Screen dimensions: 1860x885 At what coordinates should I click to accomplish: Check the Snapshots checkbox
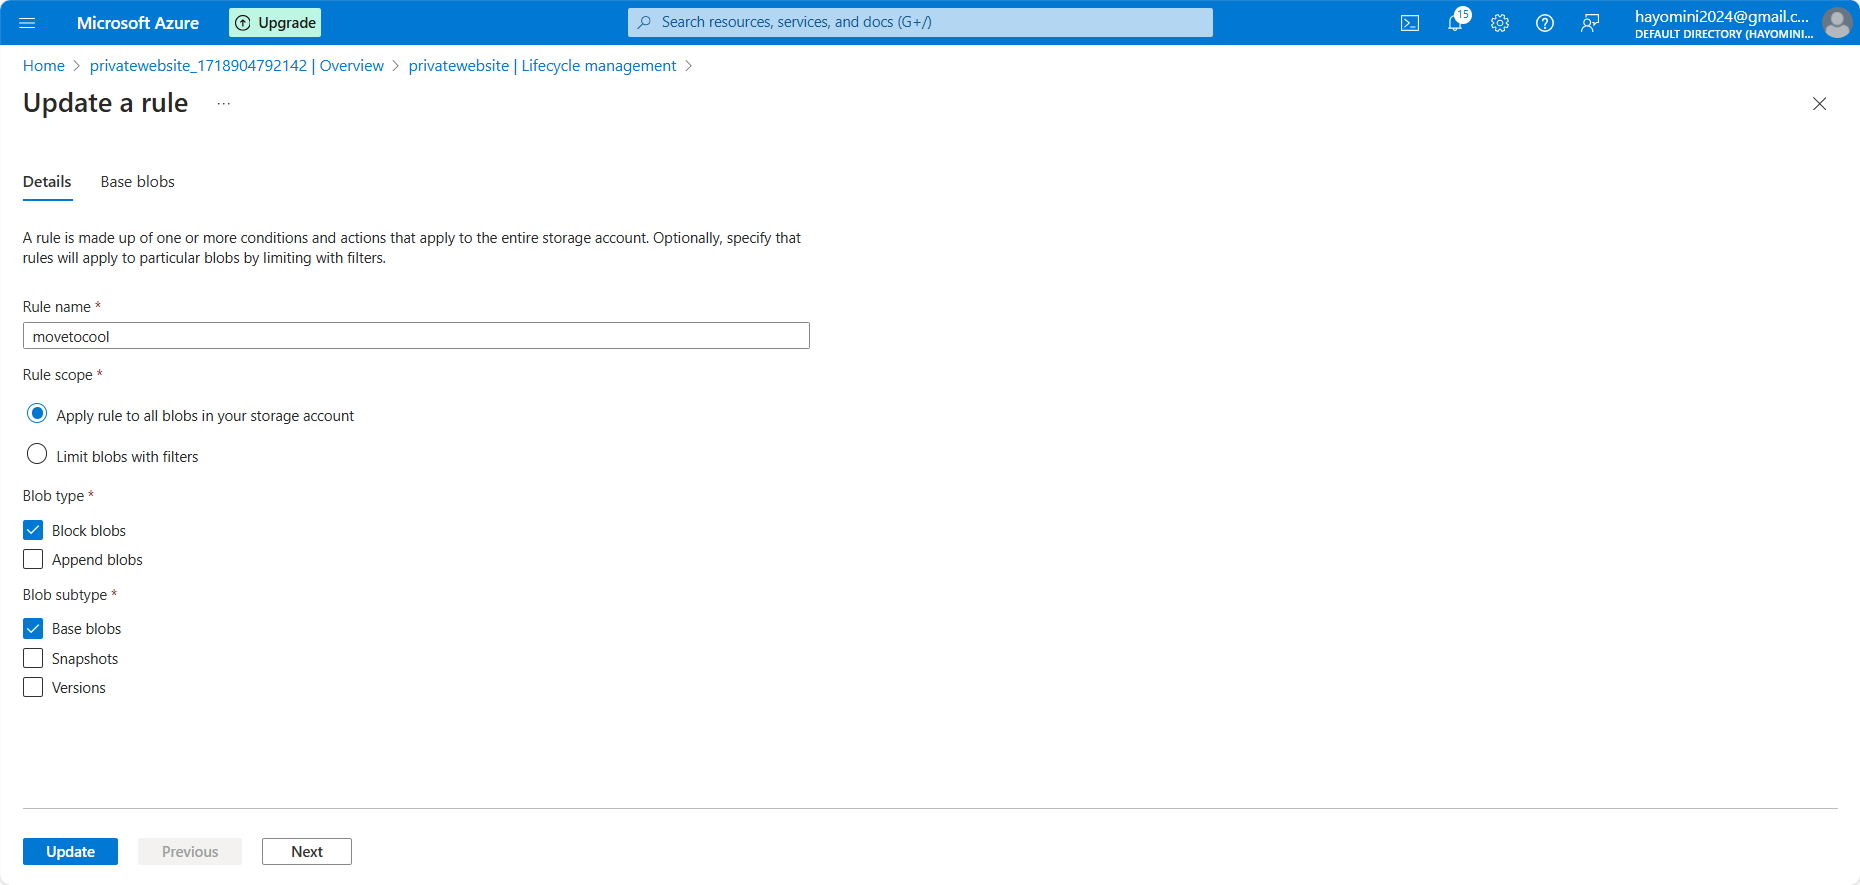click(33, 658)
